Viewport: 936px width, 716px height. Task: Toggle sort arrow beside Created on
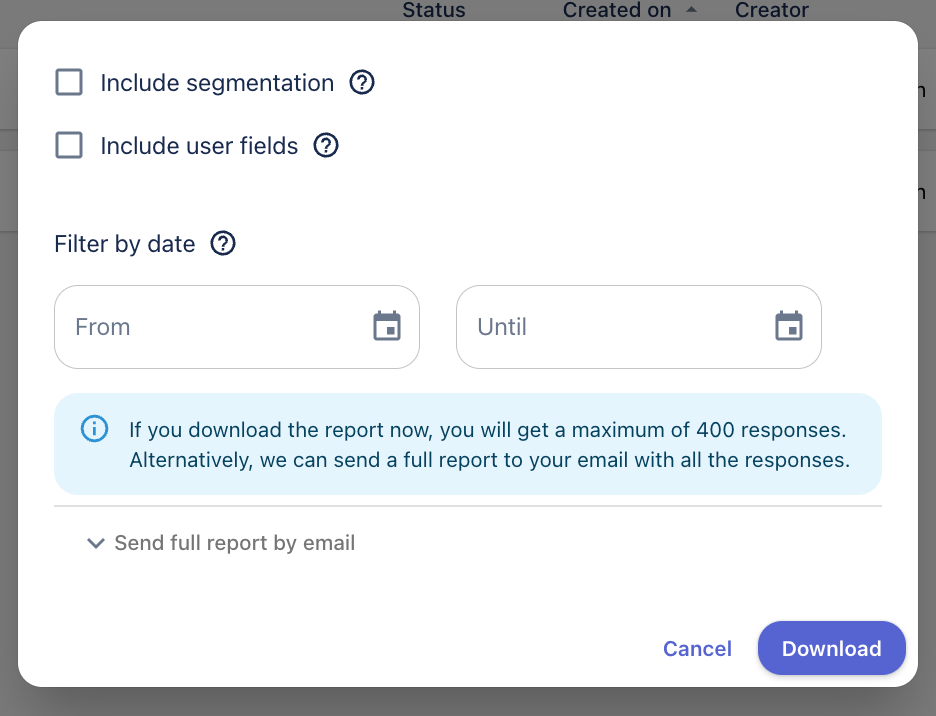[x=691, y=10]
